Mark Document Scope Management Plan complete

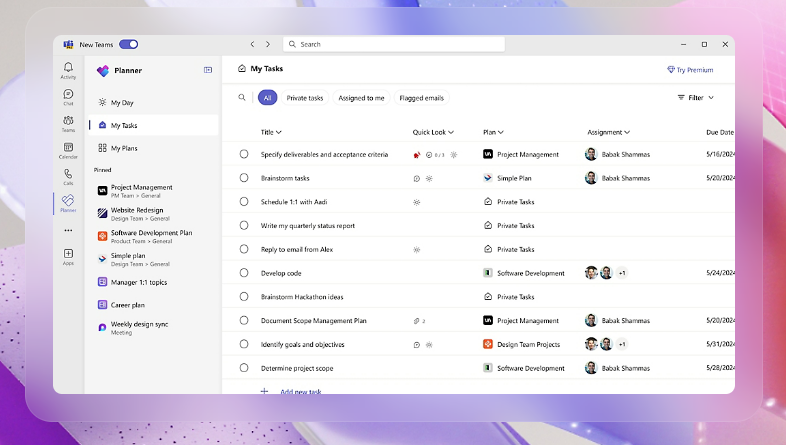[x=244, y=320]
